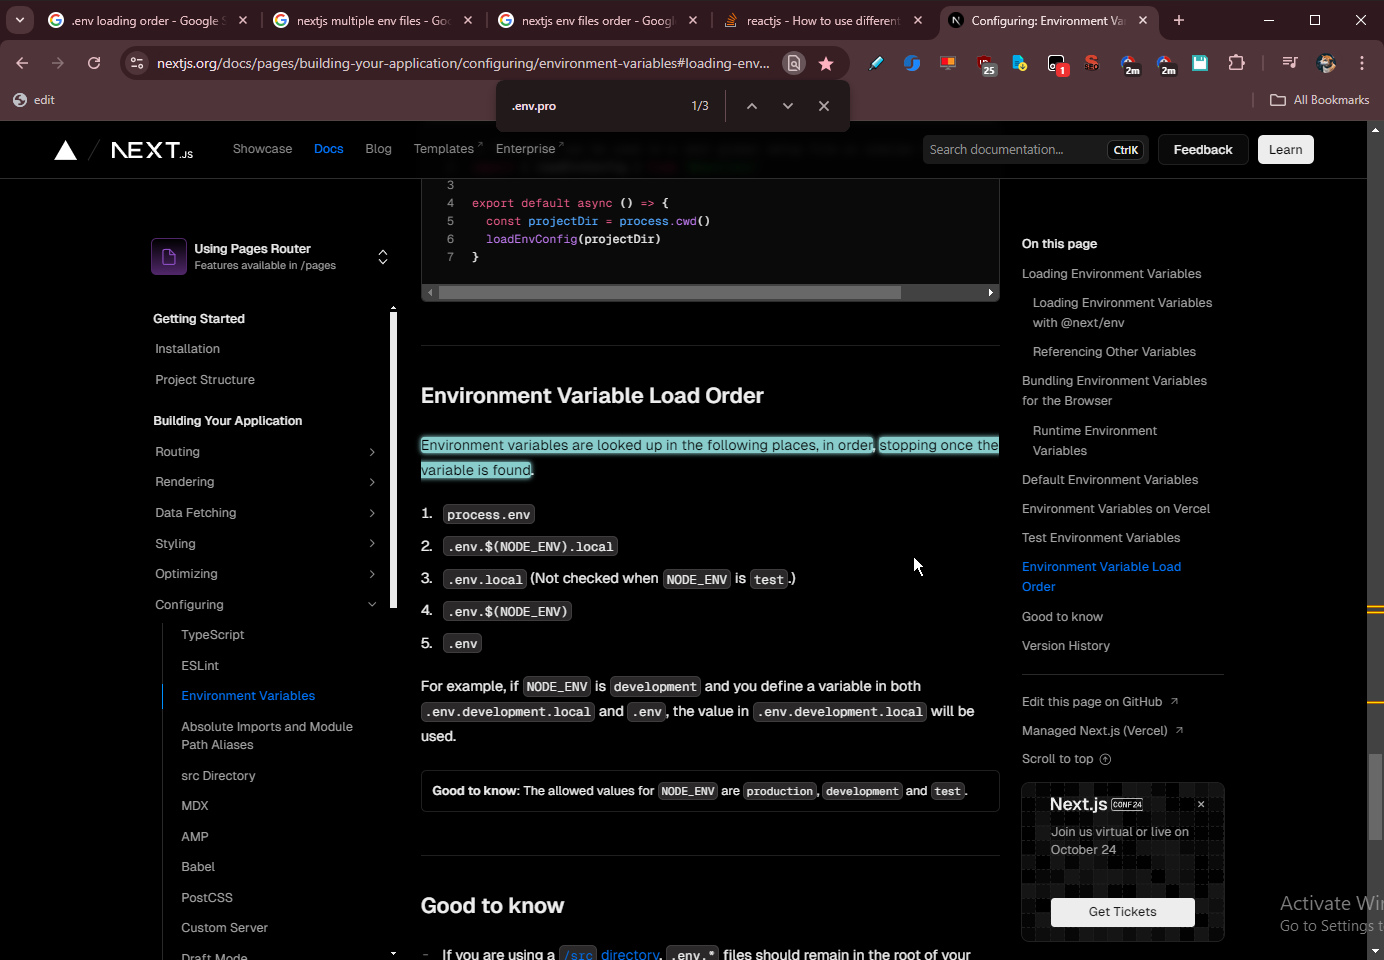This screenshot has width=1384, height=960.
Task: Open the browser Extensions puzzle icon
Action: 1236,63
